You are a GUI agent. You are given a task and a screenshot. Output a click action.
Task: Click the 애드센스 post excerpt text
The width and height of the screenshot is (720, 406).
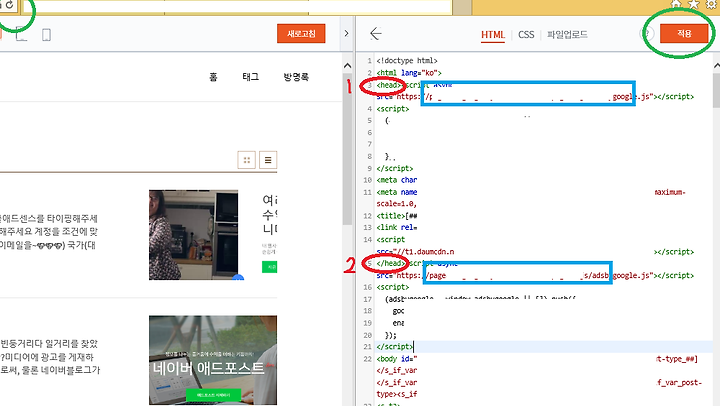click(x=49, y=231)
